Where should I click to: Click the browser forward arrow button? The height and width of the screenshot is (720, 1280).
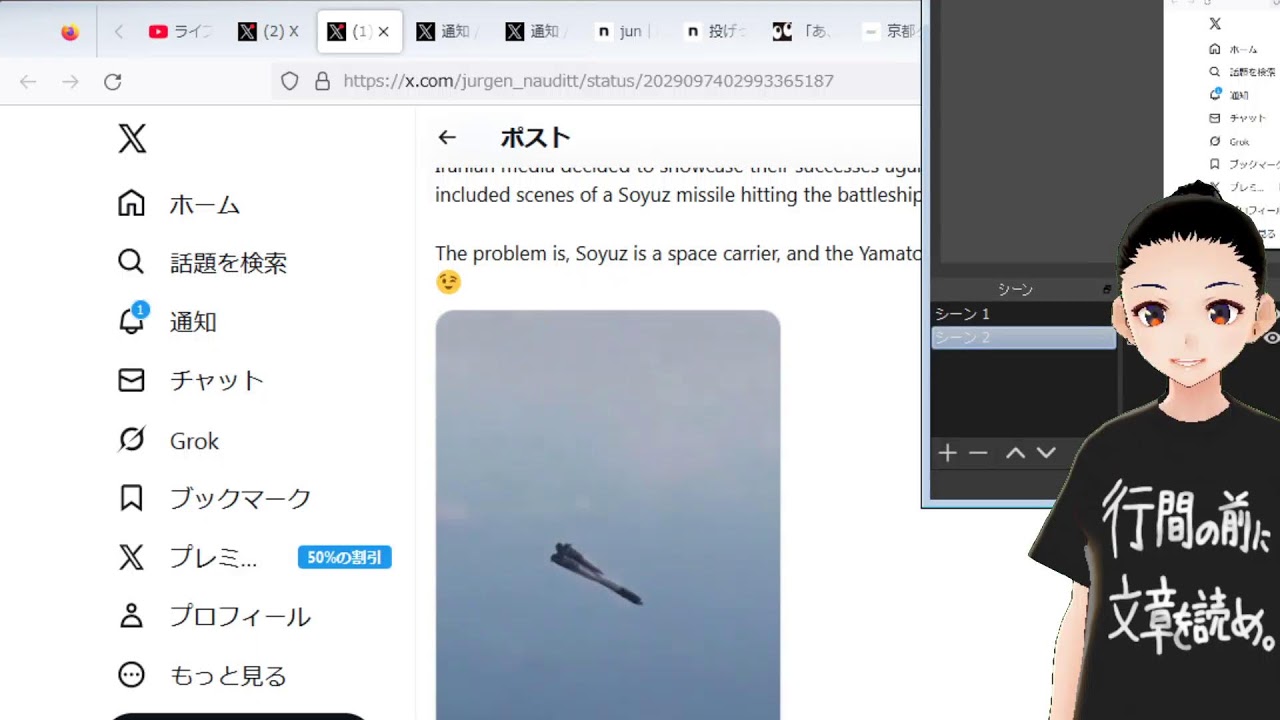70,82
